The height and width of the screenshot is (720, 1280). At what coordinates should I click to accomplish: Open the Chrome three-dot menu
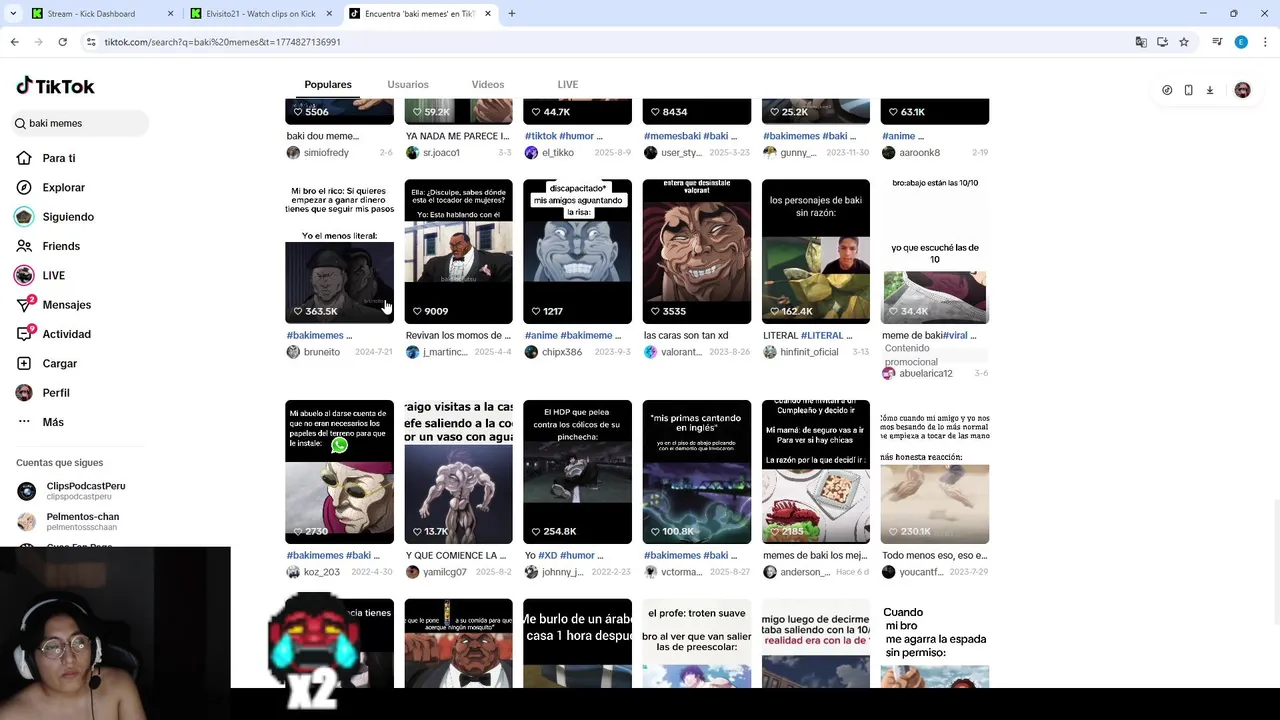(x=1264, y=42)
